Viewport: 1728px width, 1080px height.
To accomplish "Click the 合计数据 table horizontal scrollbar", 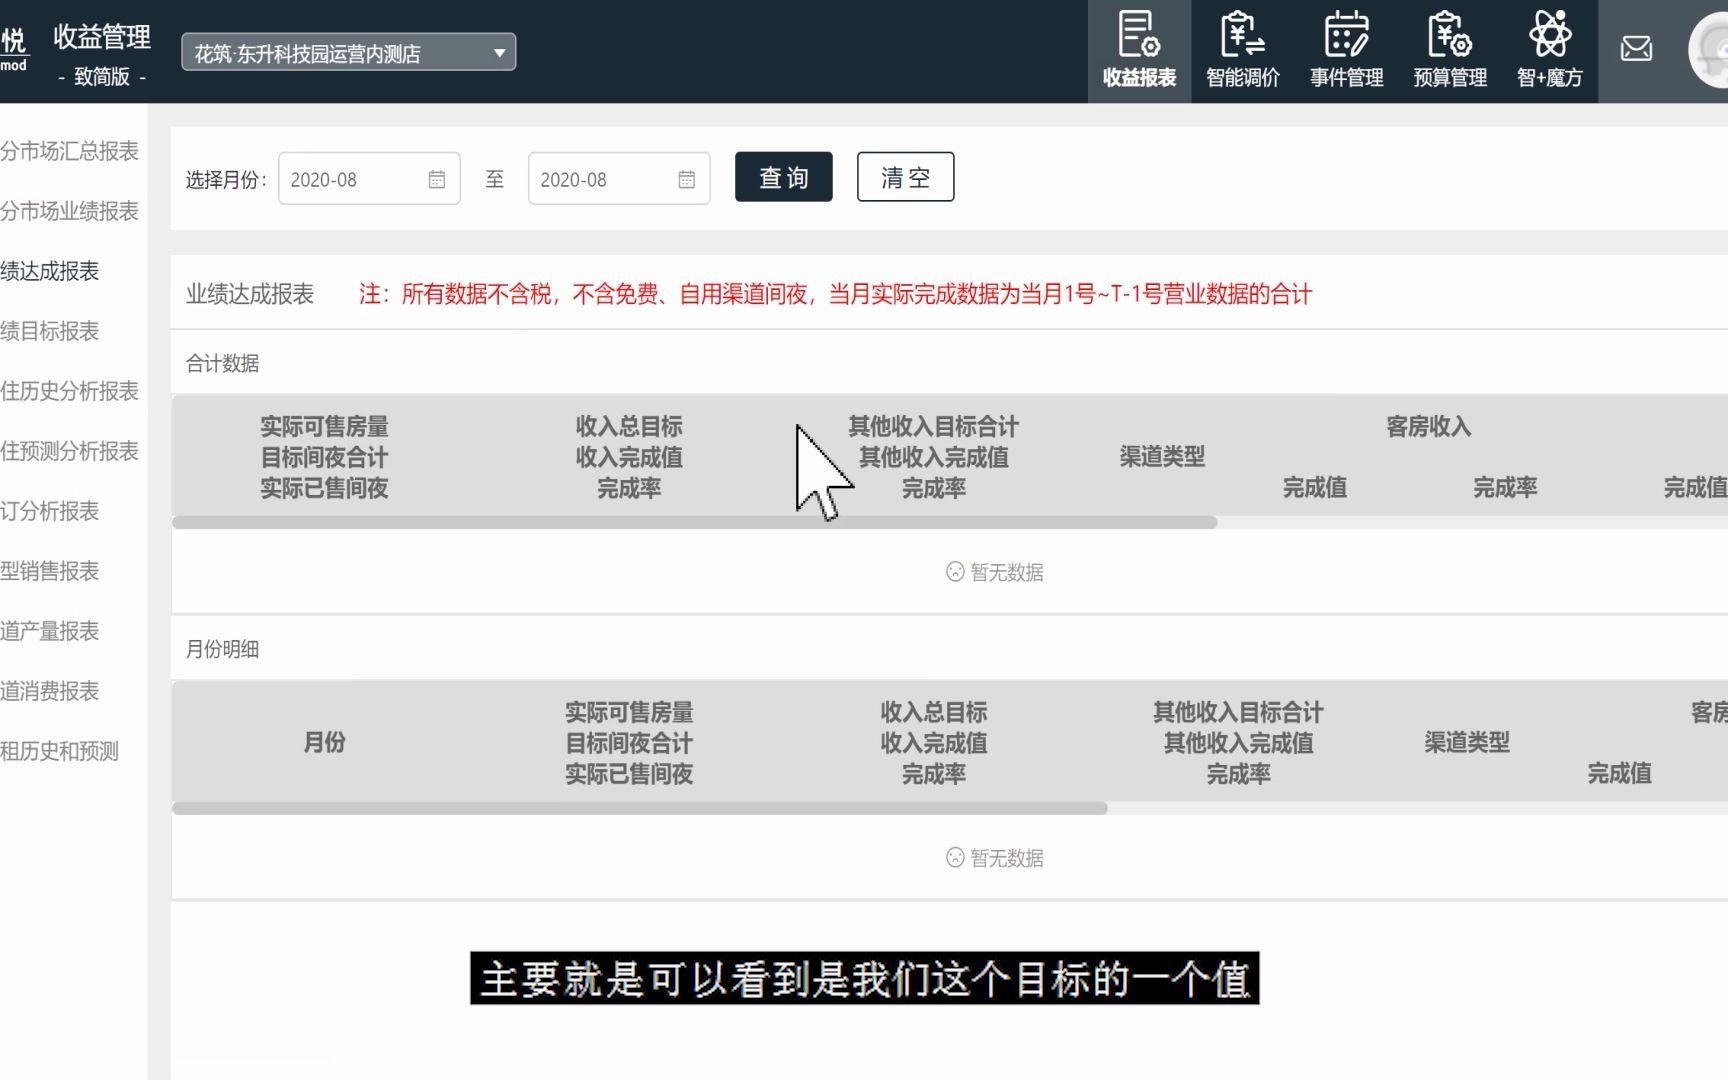I will click(694, 523).
